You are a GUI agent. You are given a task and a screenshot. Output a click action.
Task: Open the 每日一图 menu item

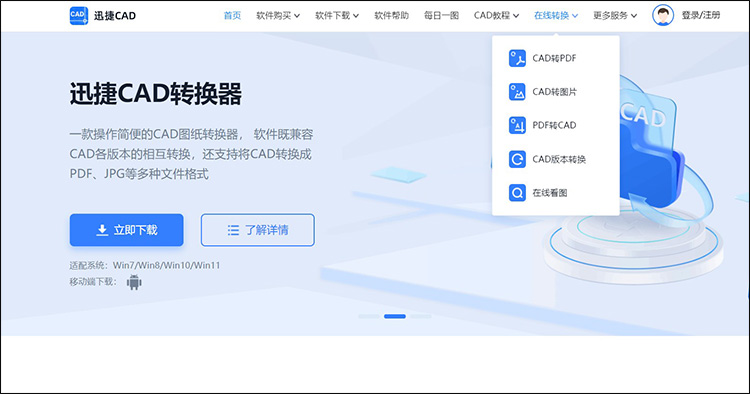pos(441,16)
